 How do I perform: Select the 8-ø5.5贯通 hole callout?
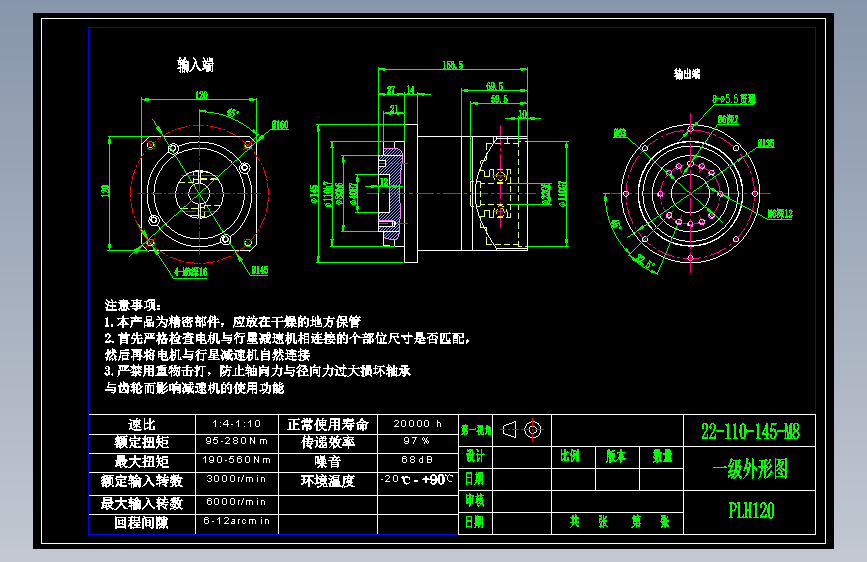click(x=734, y=98)
